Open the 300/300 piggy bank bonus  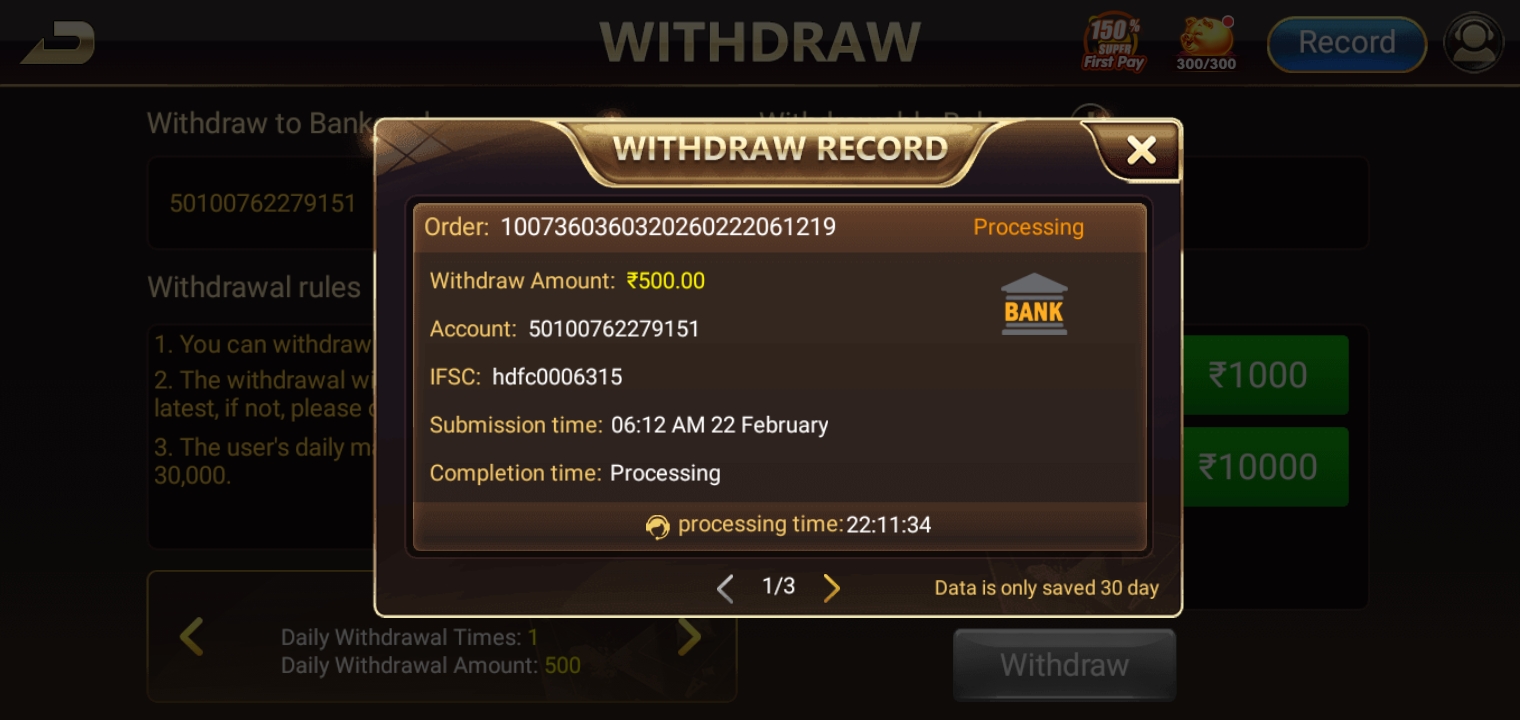tap(1206, 43)
